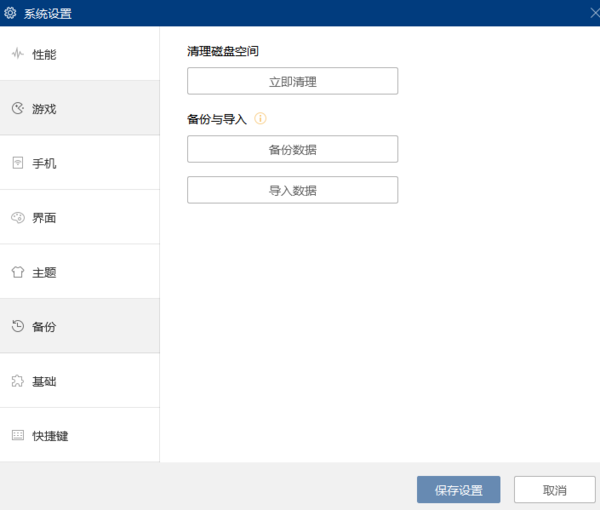600x510 pixels.
Task: Click the 基础 puzzle piece icon
Action: point(18,381)
